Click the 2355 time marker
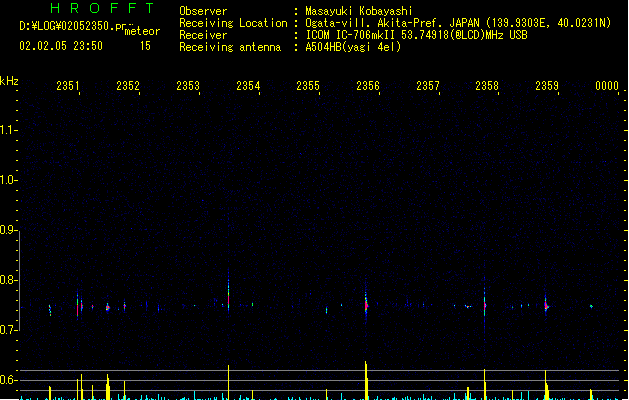The width and height of the screenshot is (629, 400). tap(308, 86)
